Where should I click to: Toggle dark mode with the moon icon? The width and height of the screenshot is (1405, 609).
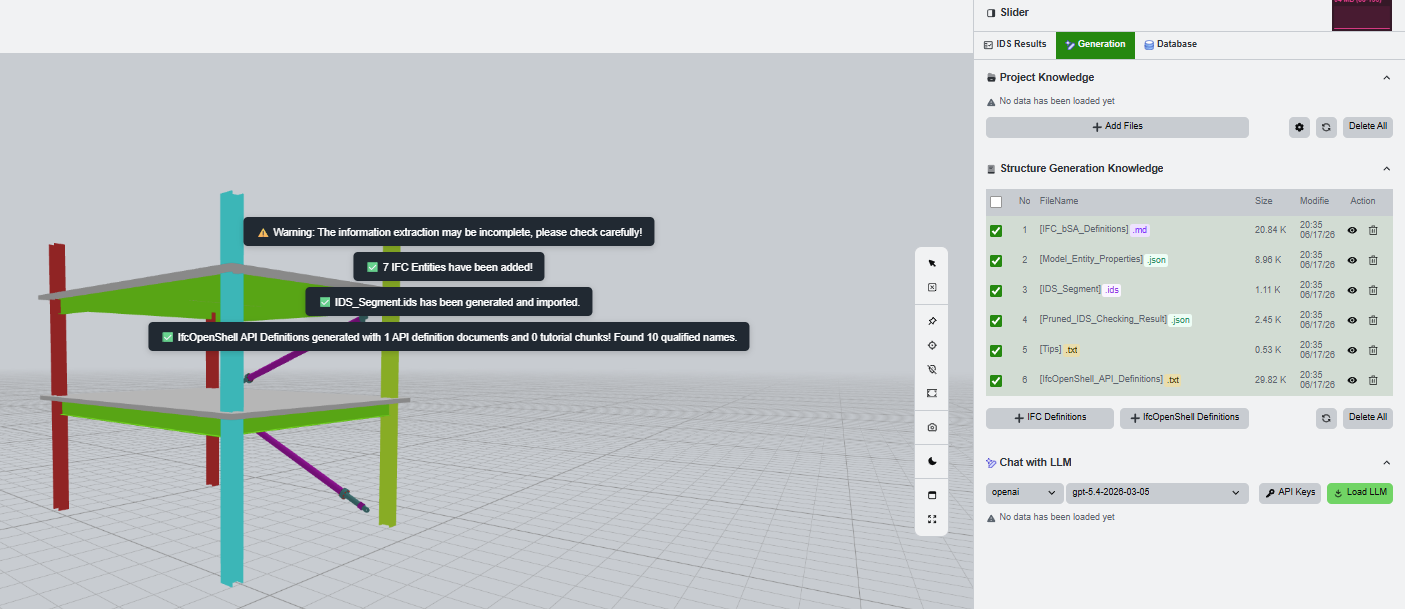tap(932, 461)
